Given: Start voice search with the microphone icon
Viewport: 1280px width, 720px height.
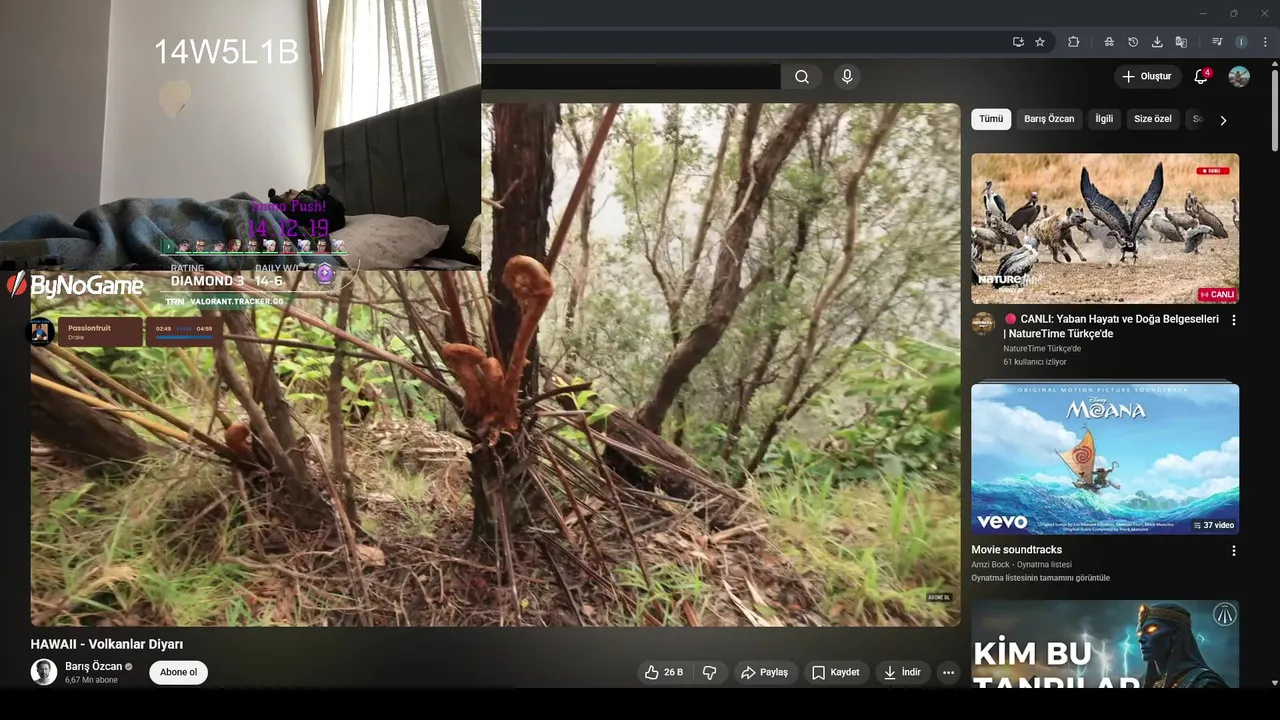Looking at the screenshot, I should pyautogui.click(x=847, y=77).
